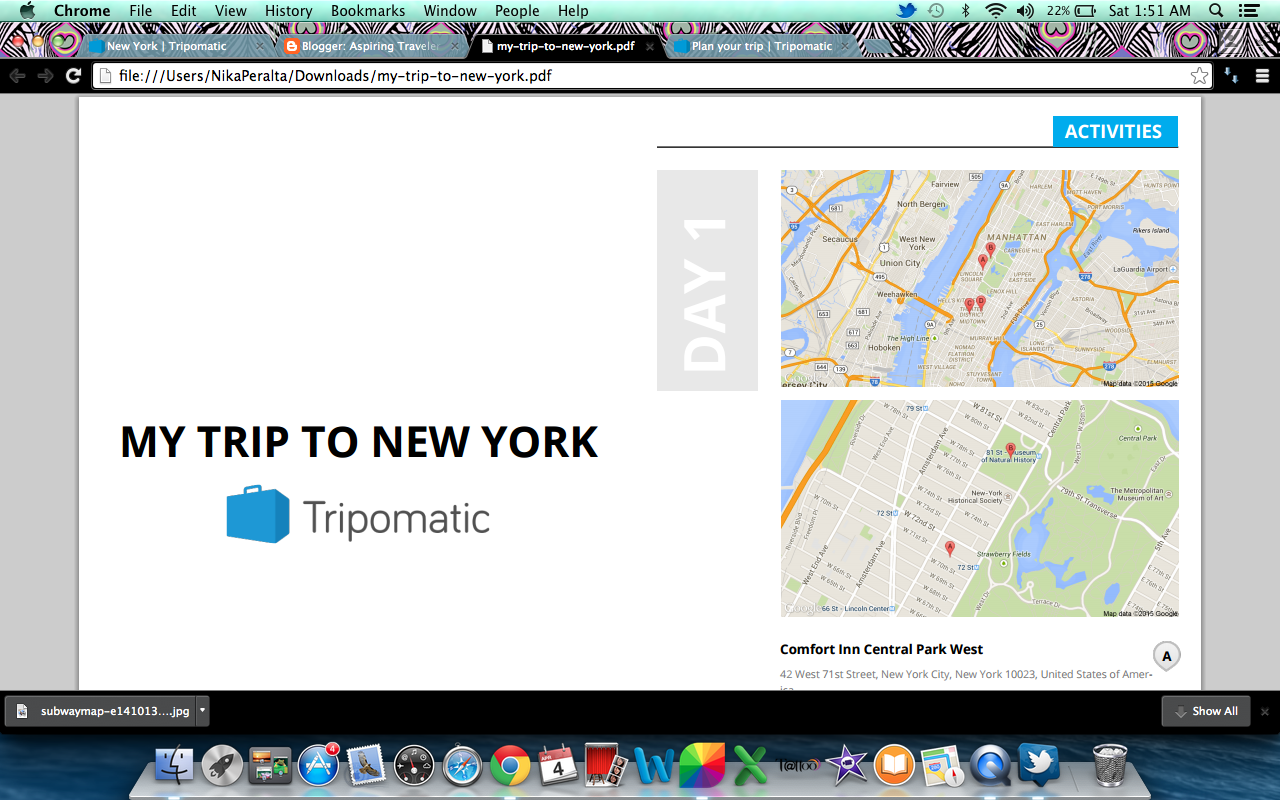Open Spotlight search magnifier
The width and height of the screenshot is (1280, 800).
pyautogui.click(x=1216, y=11)
